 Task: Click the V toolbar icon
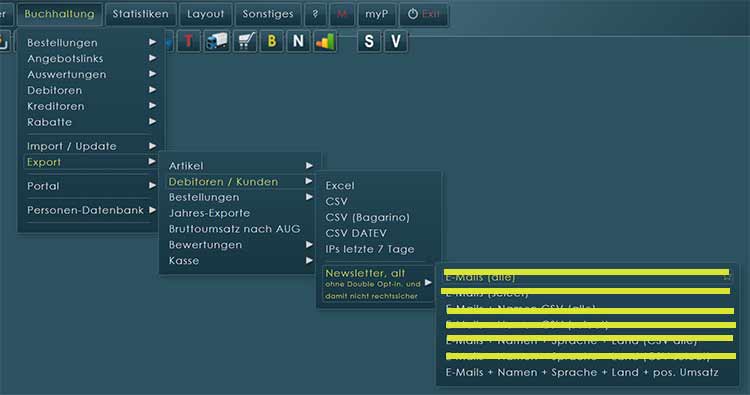(396, 42)
